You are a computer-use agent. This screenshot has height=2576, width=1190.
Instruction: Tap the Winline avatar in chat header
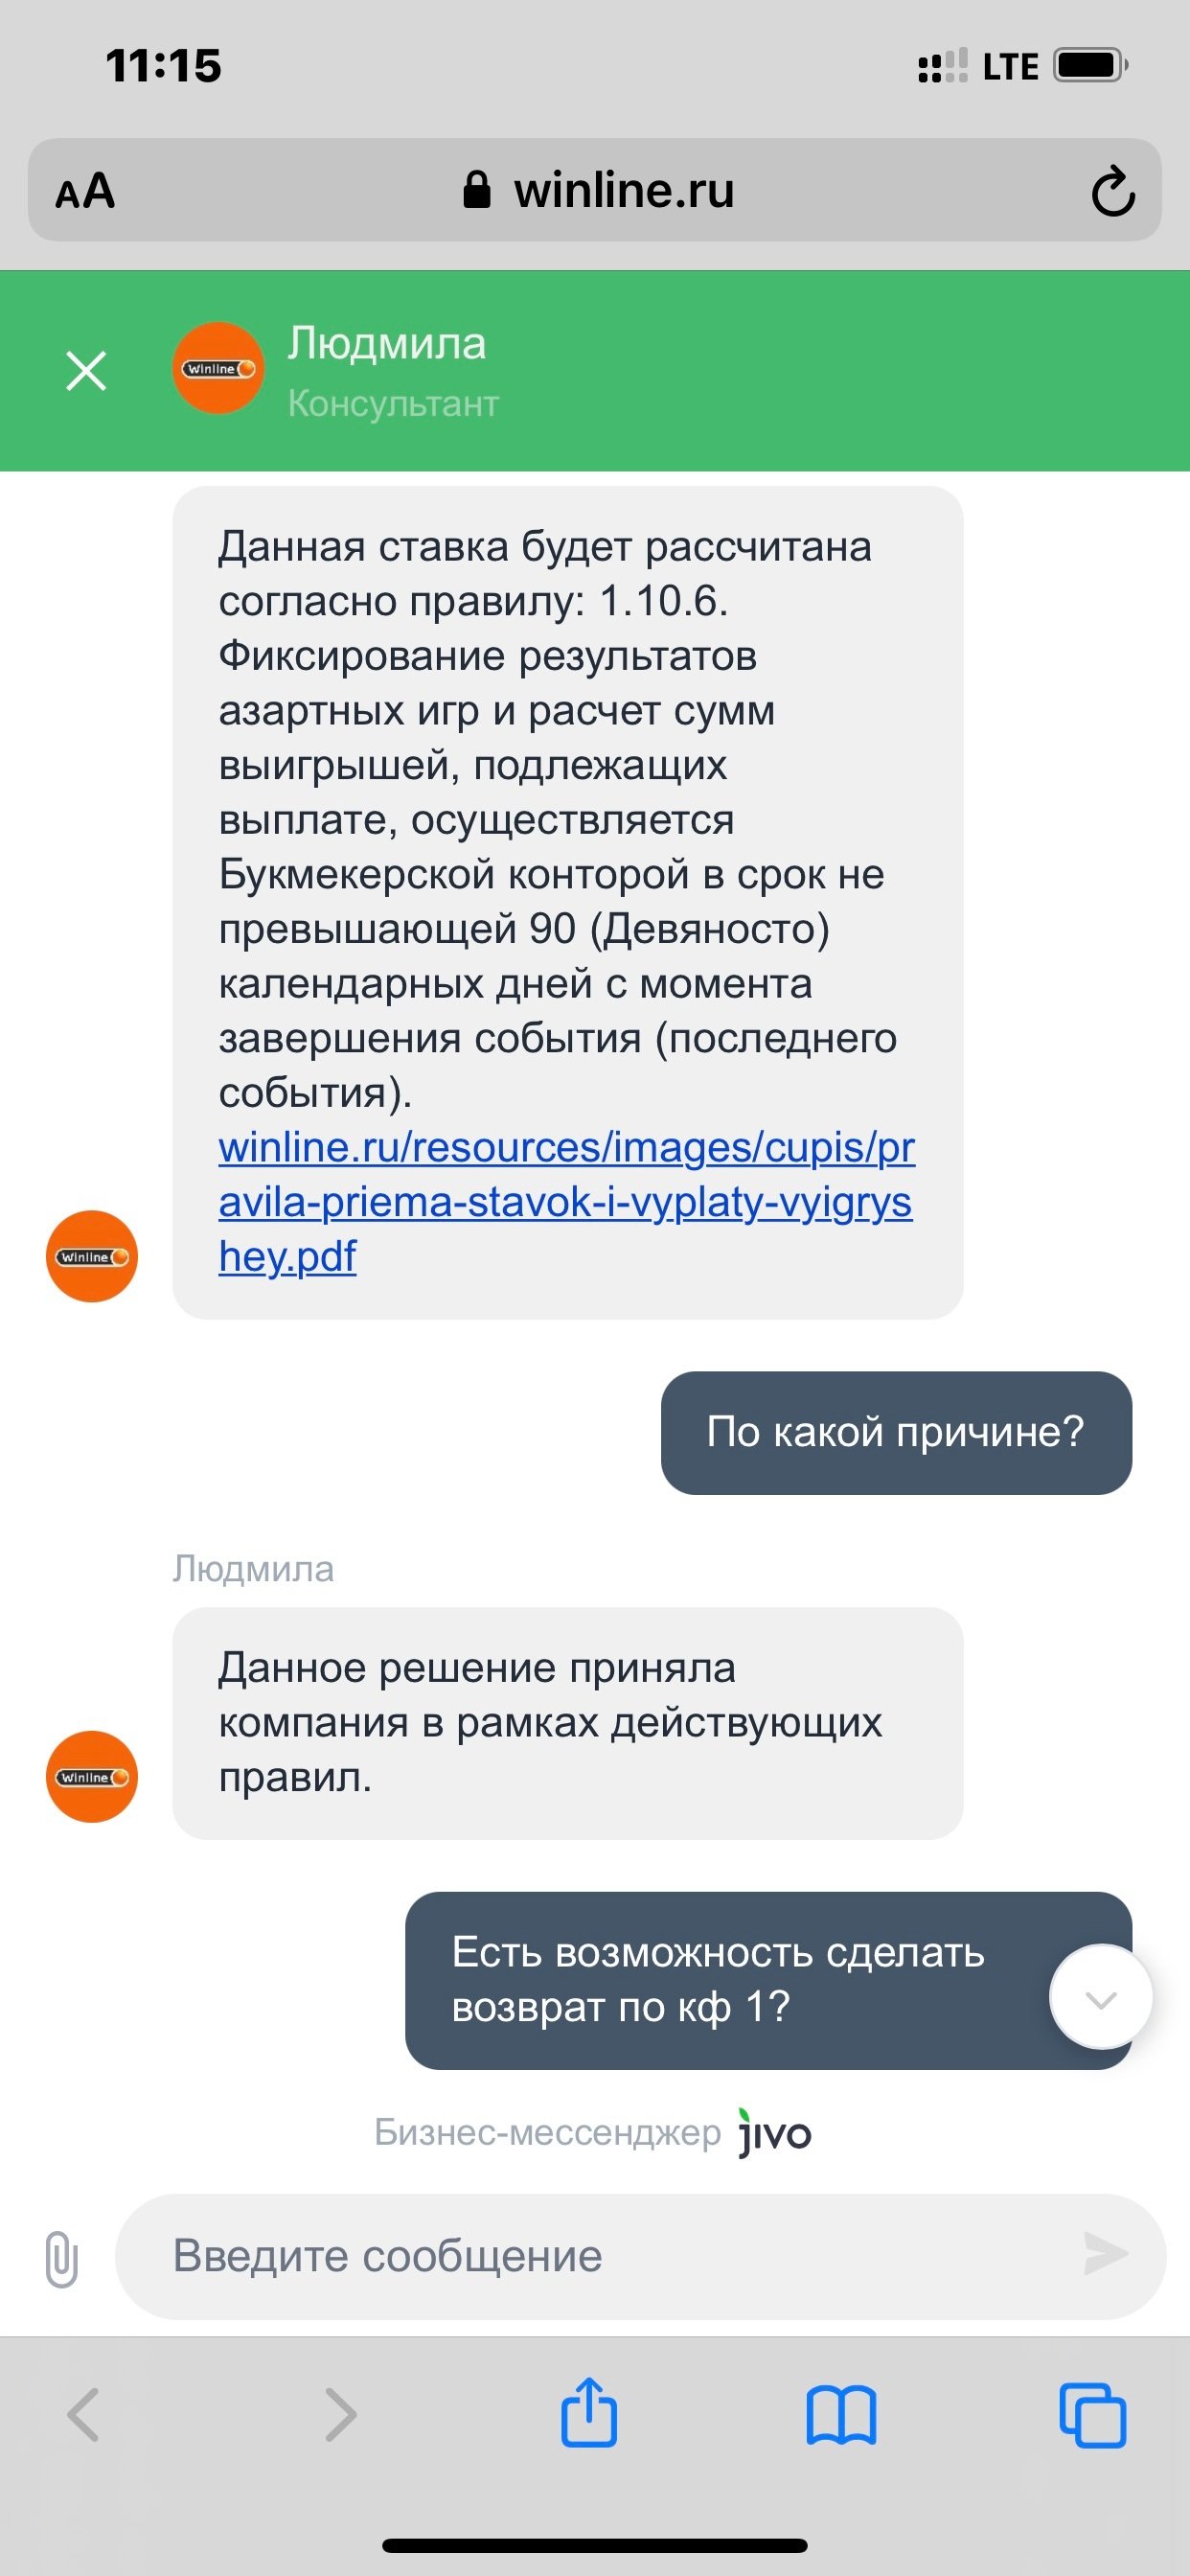point(219,368)
